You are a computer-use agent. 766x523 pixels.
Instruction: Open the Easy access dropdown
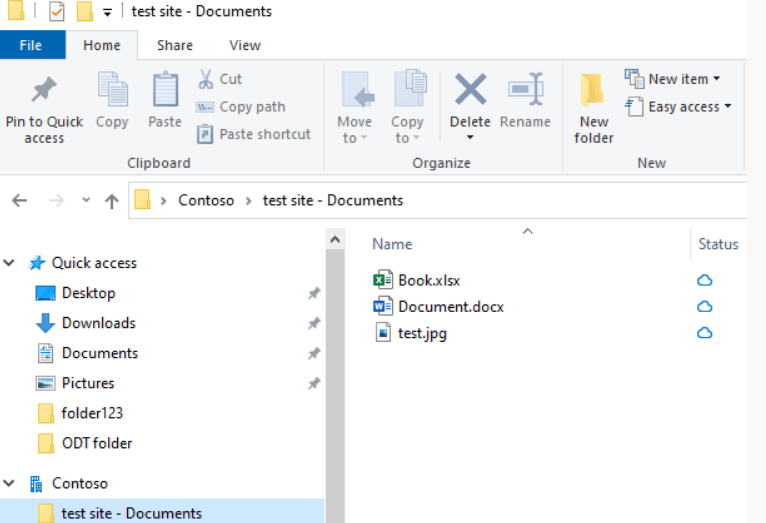coord(679,106)
